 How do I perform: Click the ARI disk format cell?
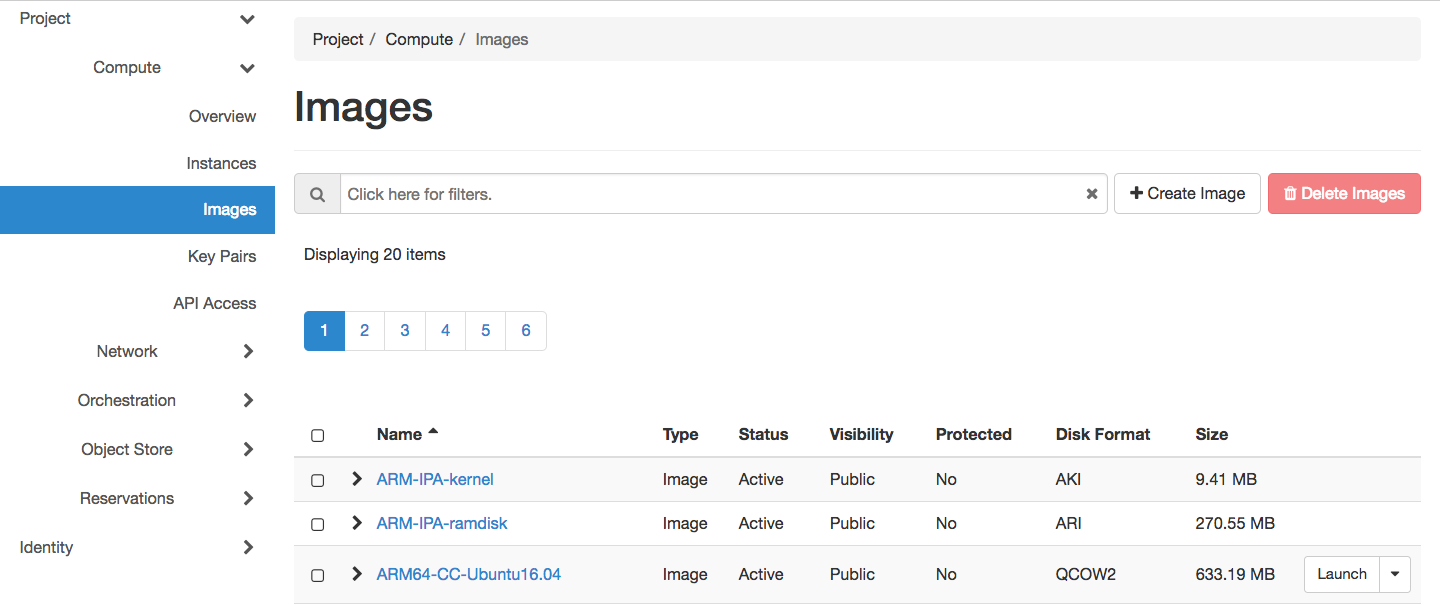[1068, 523]
